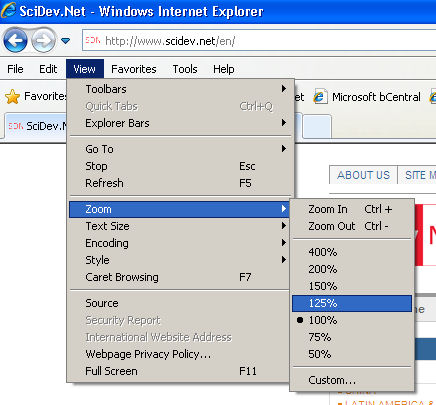Open the Favorites menu in menu bar
The image size is (436, 405).
[x=134, y=69]
